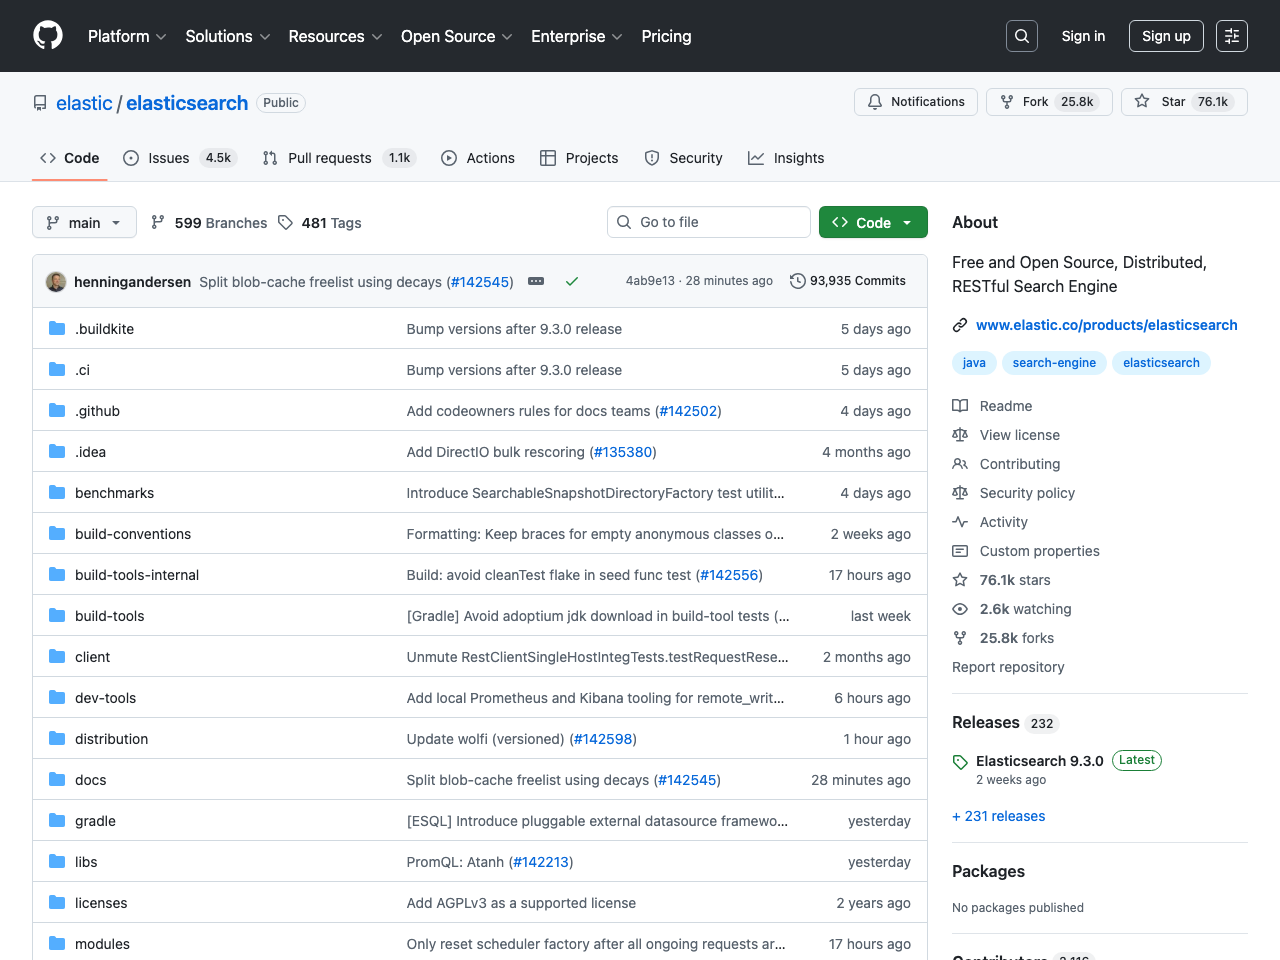Click the link icon next to www.elastic.co

[x=960, y=325]
